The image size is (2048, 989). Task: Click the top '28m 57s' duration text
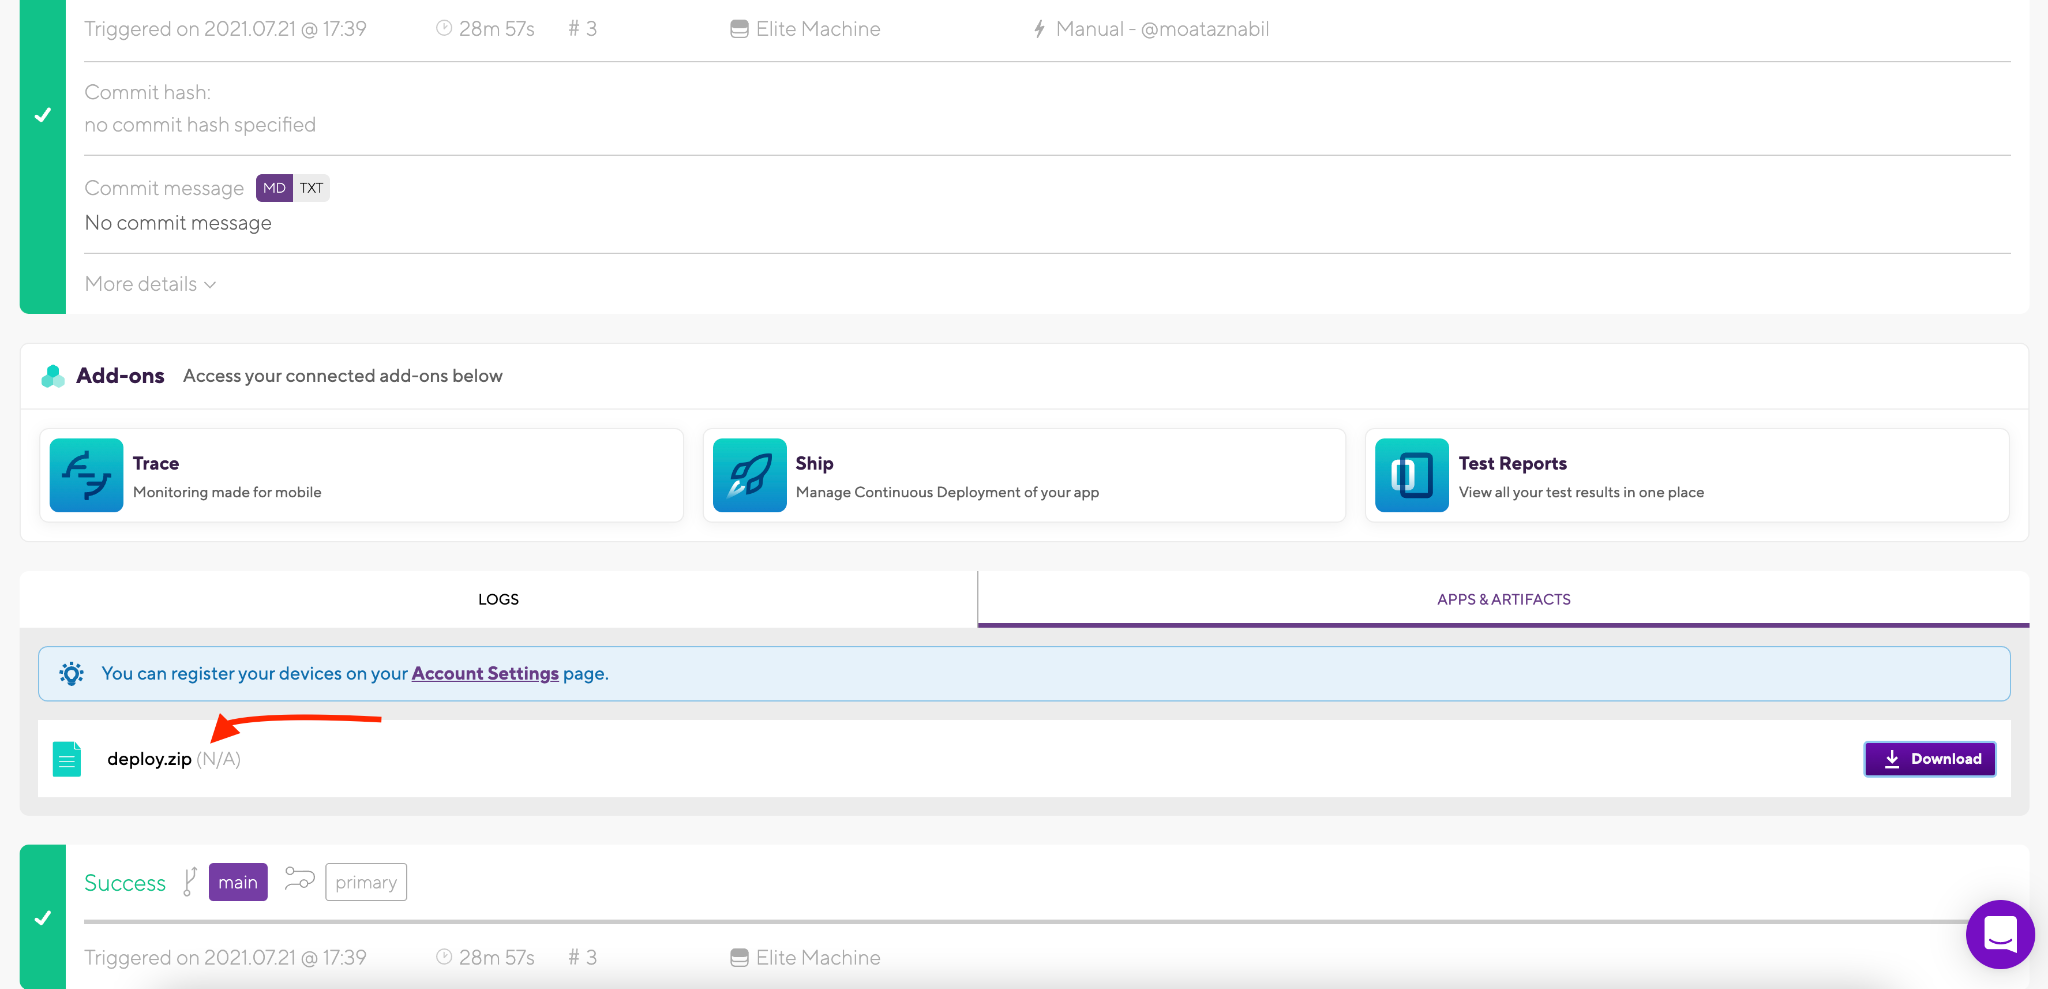point(496,29)
